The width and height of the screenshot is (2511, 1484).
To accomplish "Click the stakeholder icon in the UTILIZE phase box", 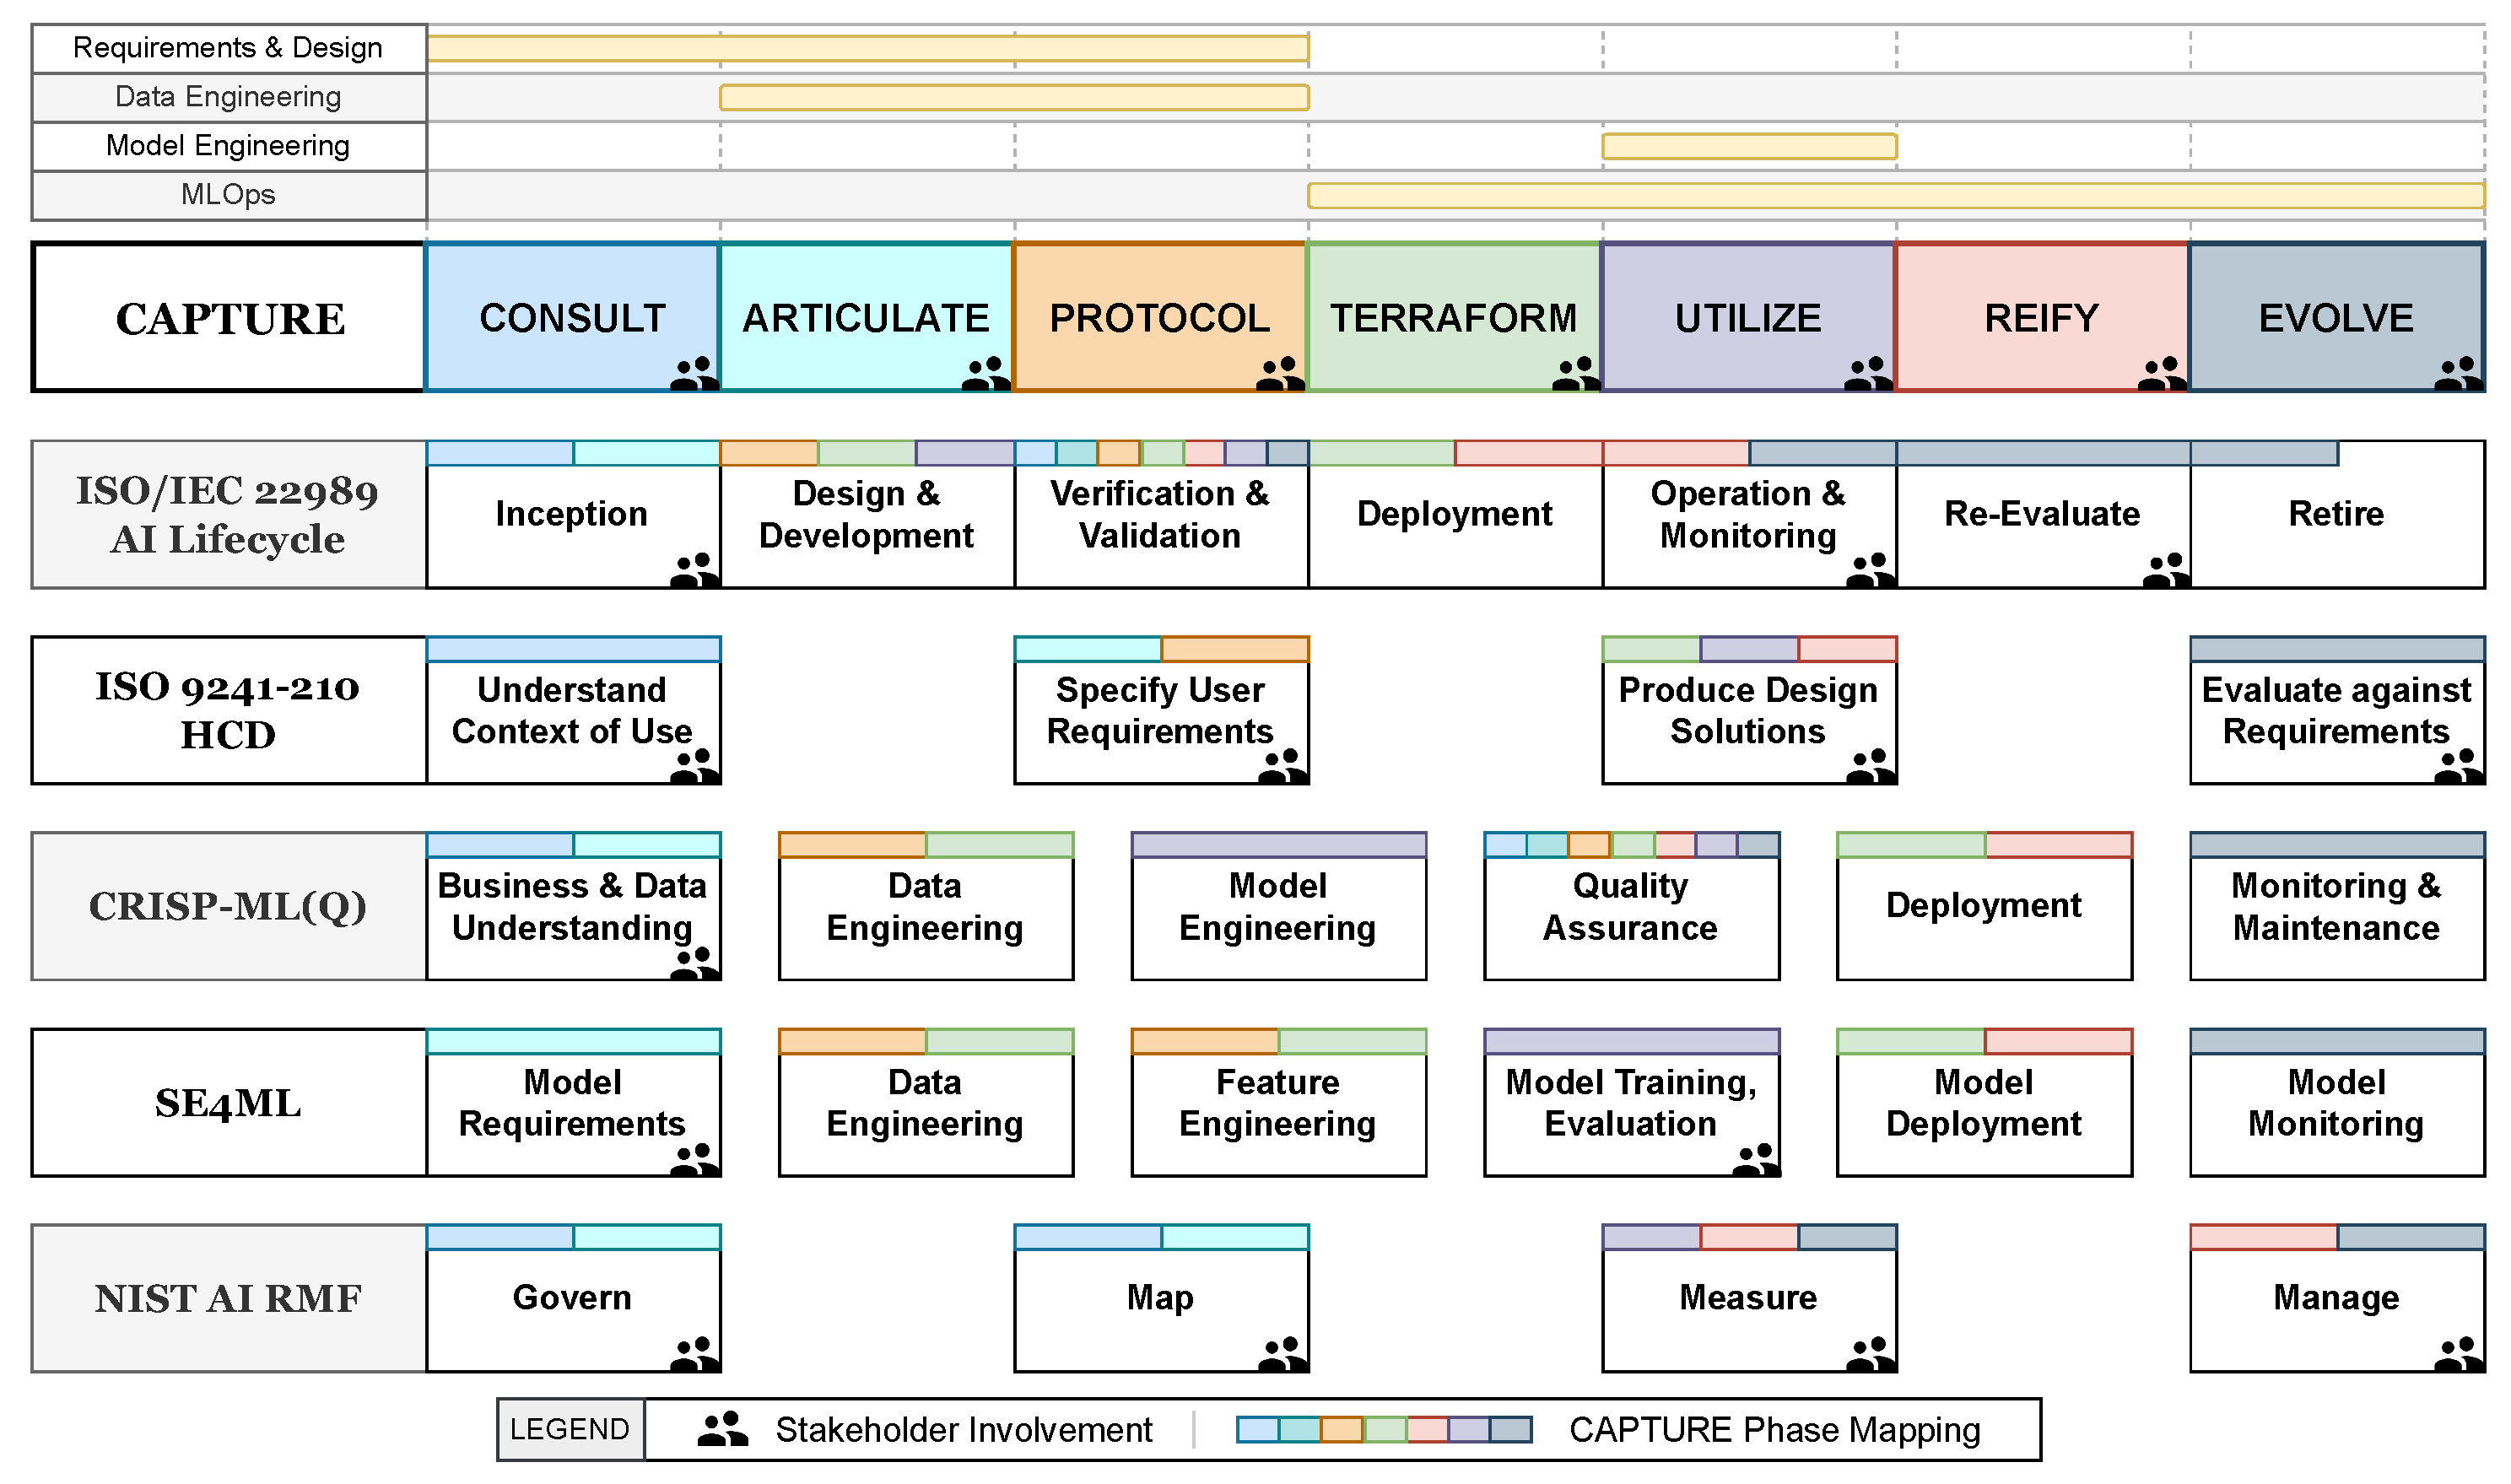I will [1868, 373].
